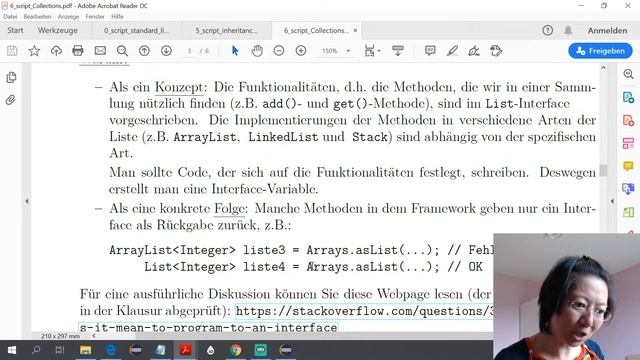Activate the selection arrow tool

235,51
